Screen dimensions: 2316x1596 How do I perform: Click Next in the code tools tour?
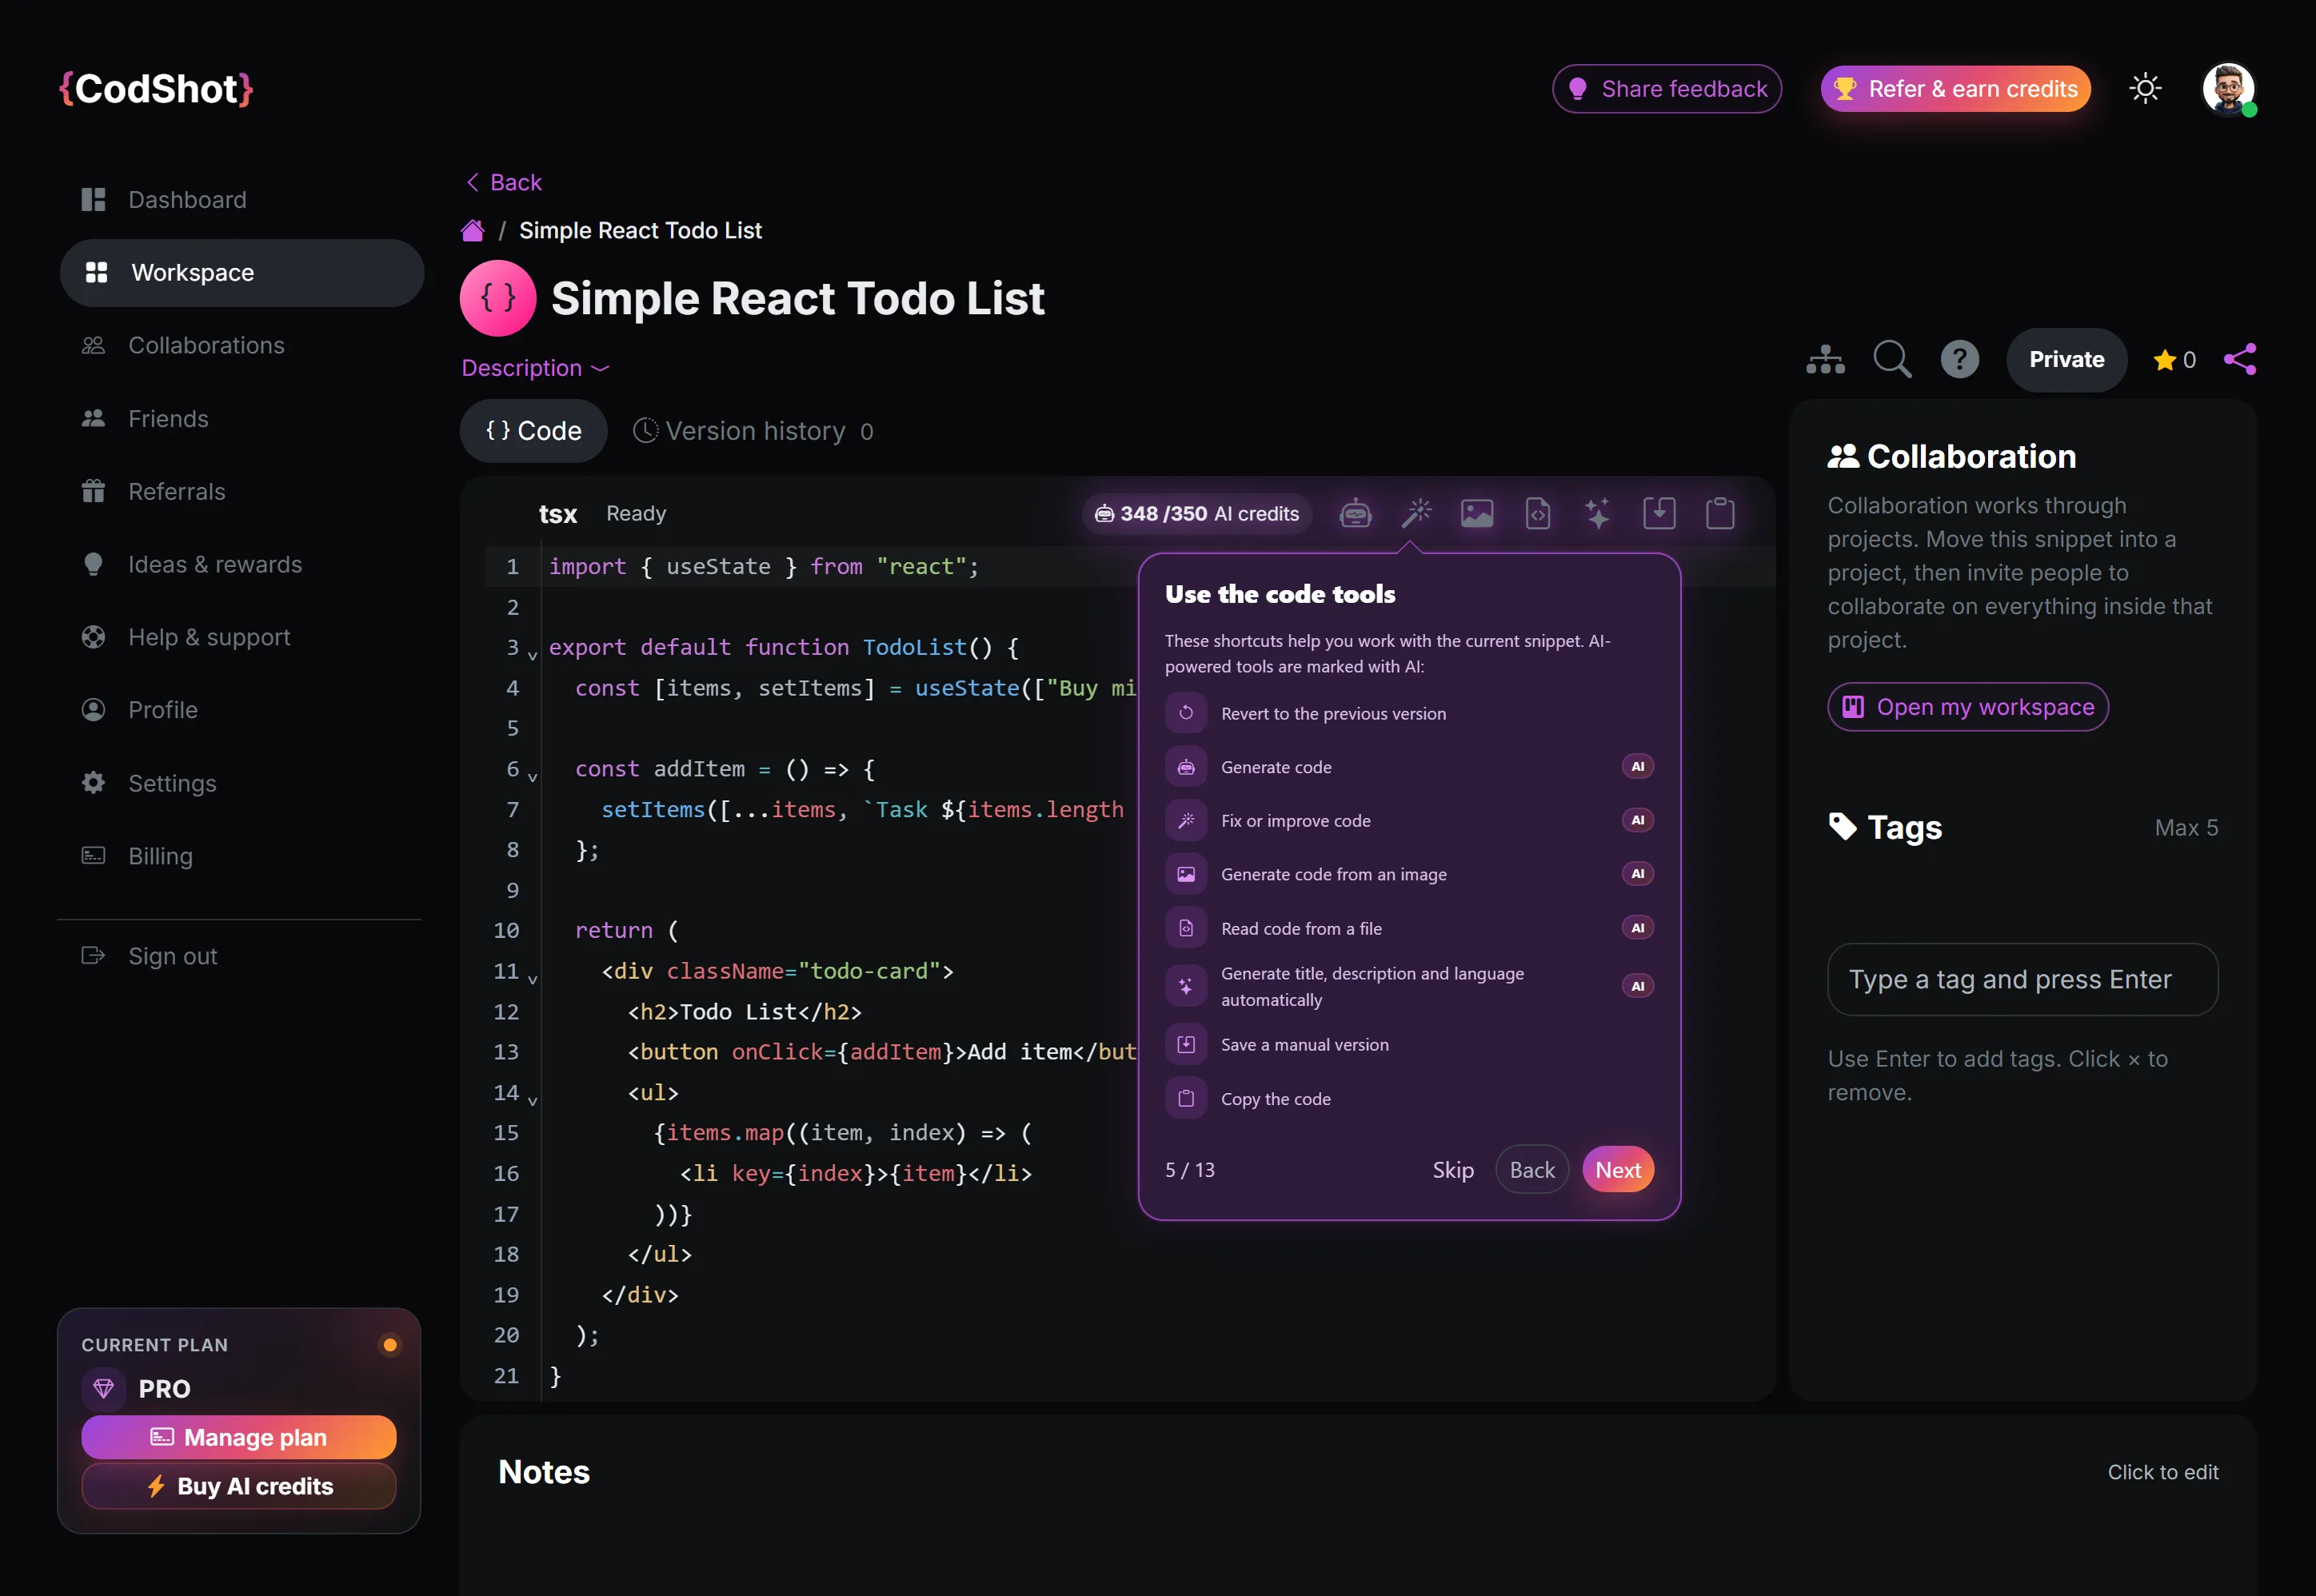(x=1618, y=1170)
